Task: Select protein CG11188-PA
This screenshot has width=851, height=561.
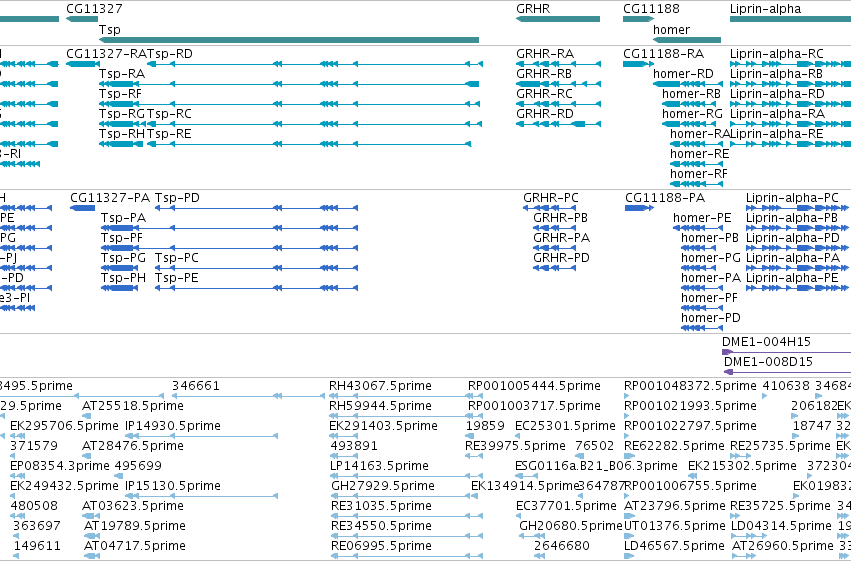Action: pyautogui.click(x=665, y=198)
